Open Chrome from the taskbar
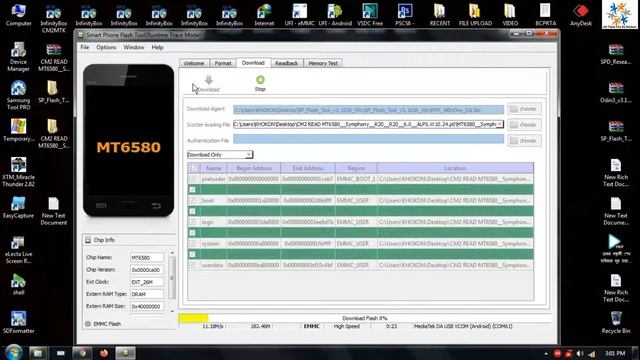This screenshot has width=640, height=360. (x=82, y=353)
